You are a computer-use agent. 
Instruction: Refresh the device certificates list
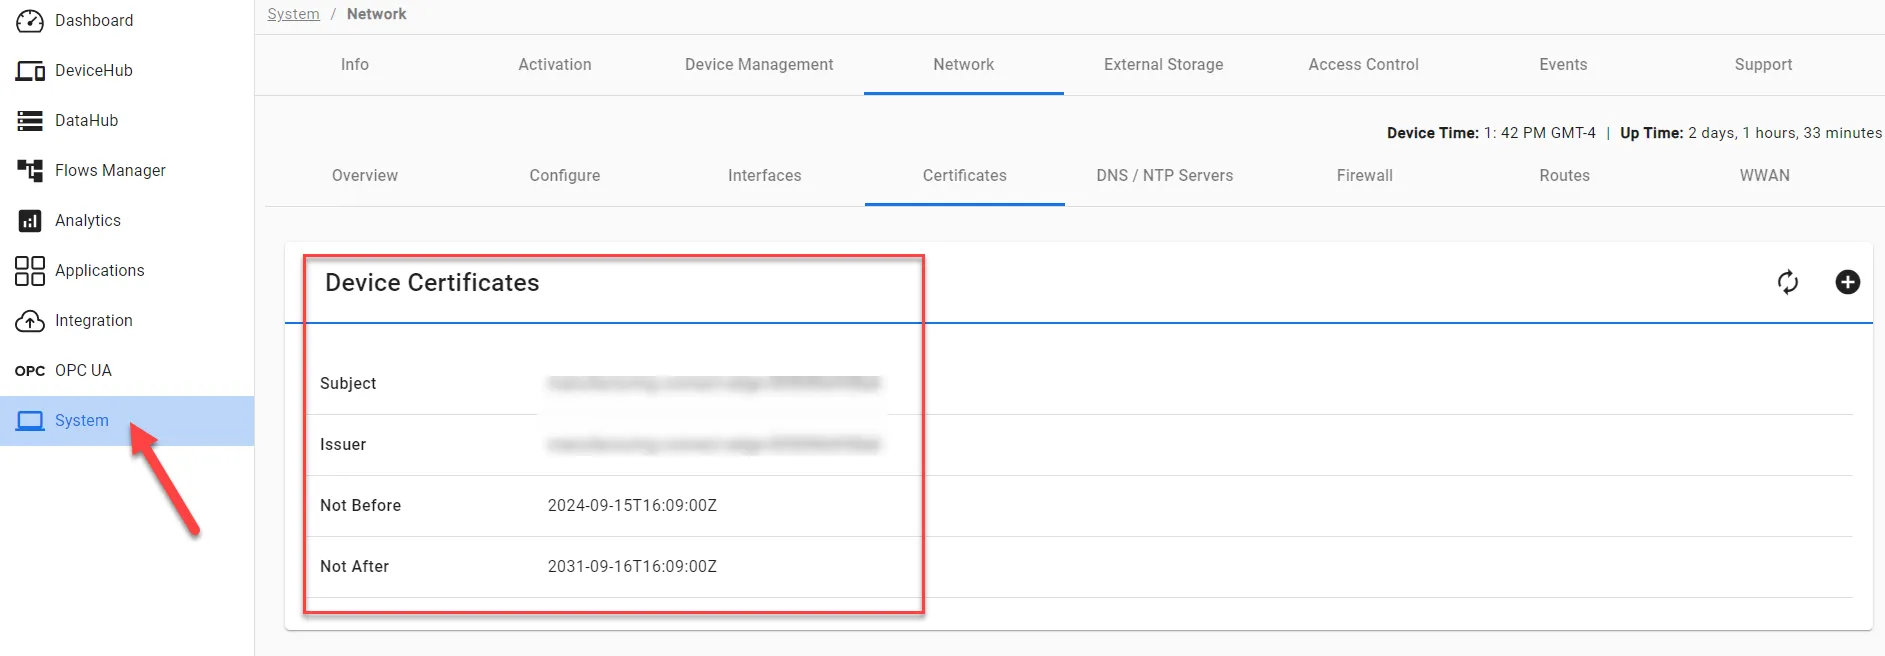tap(1788, 282)
